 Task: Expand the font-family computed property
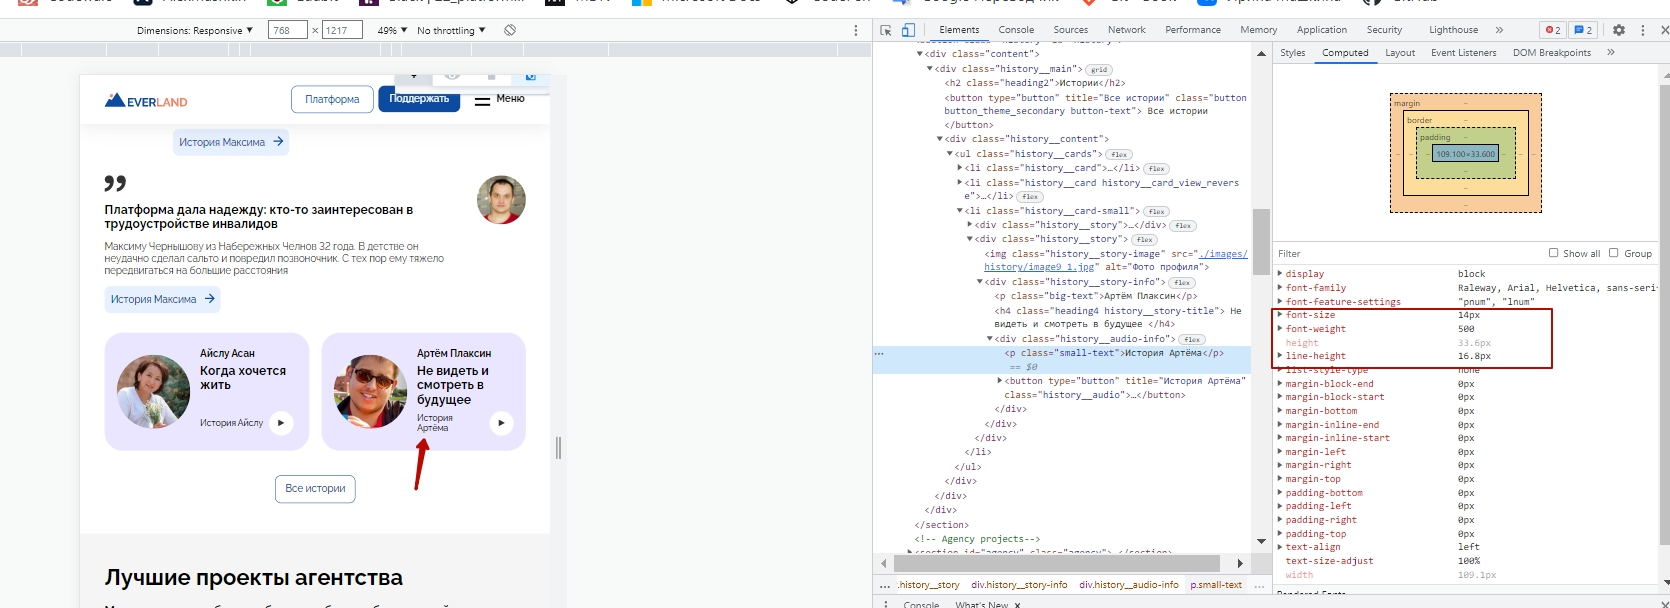pyautogui.click(x=1280, y=288)
